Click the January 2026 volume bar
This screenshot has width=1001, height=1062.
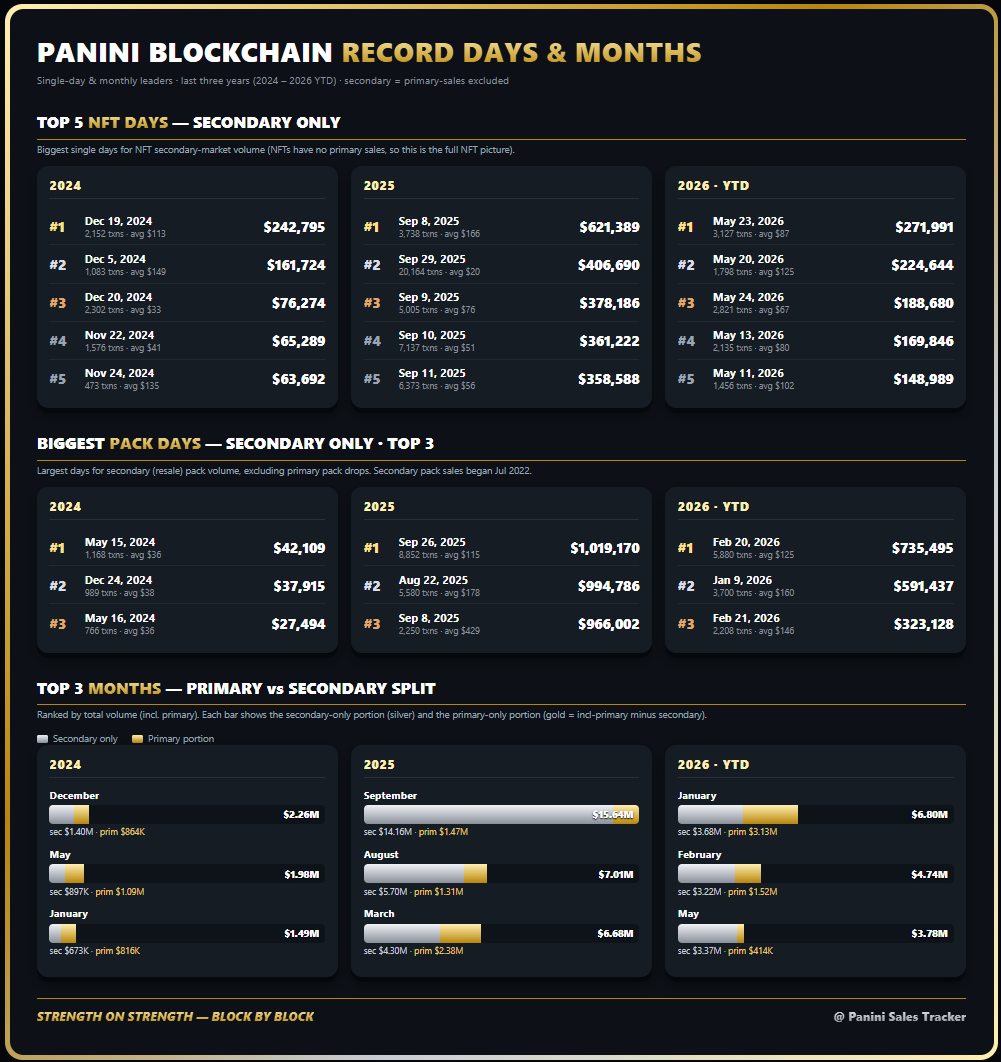(x=815, y=814)
